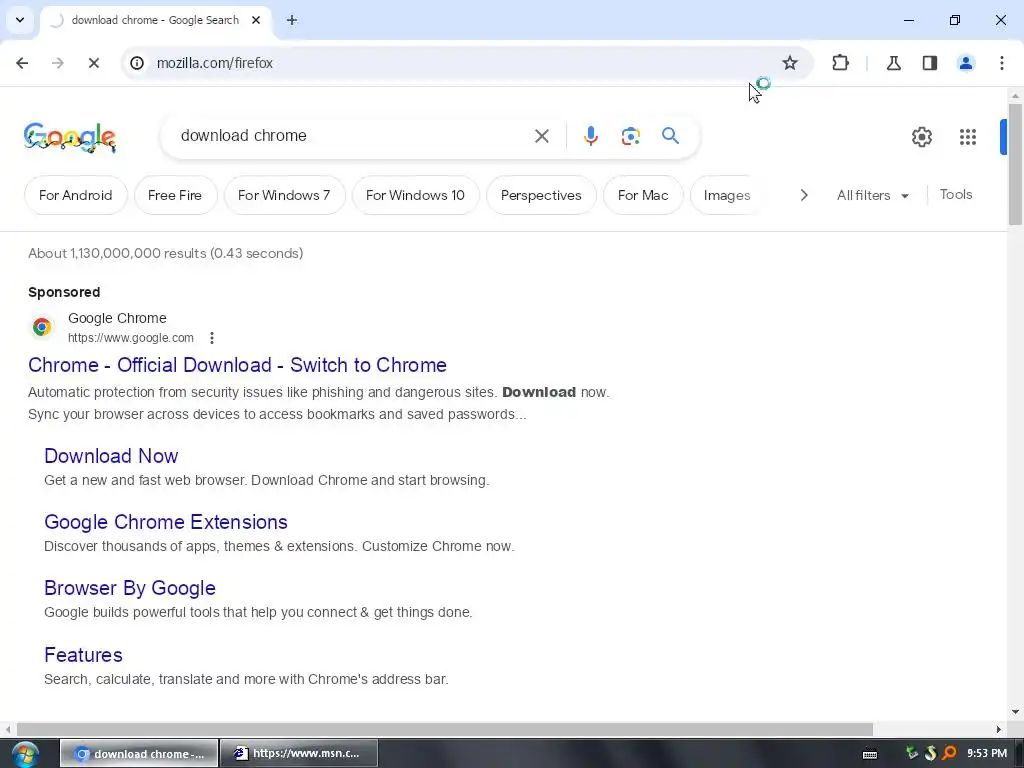Click the vertical scrollbar thumb
Screen dimensions: 1024x768
tap(1015, 163)
